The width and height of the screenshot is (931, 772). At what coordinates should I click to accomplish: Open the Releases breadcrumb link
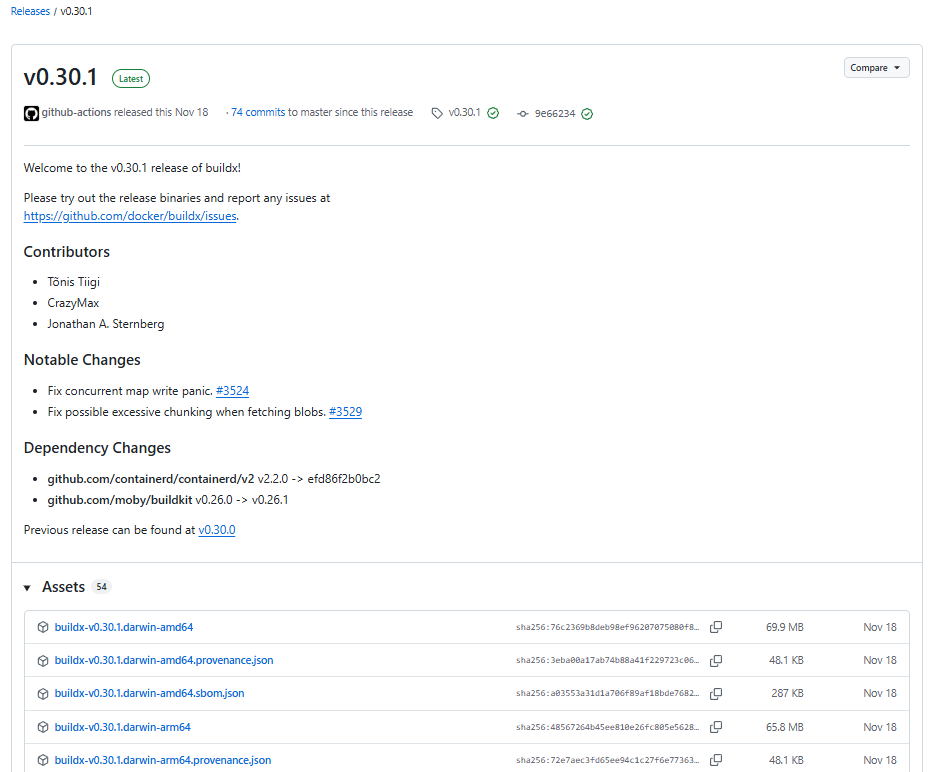coord(30,11)
